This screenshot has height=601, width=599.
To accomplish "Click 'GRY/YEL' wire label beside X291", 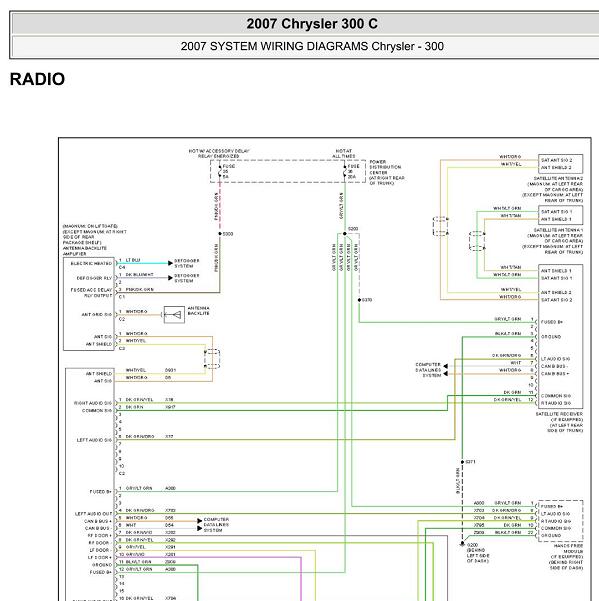I will (x=136, y=547).
